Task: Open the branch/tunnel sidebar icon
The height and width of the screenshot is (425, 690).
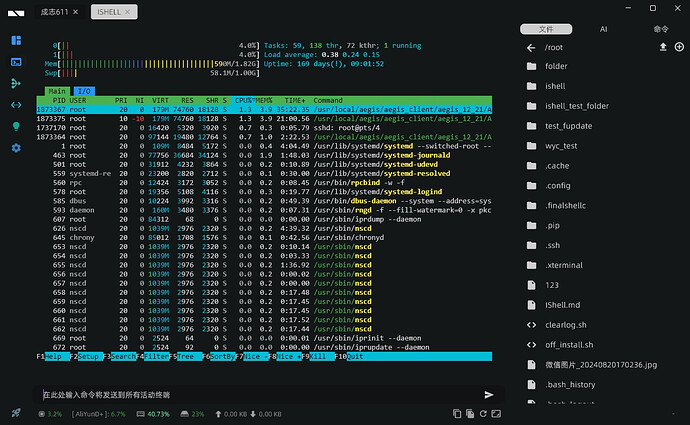Action: click(x=16, y=83)
